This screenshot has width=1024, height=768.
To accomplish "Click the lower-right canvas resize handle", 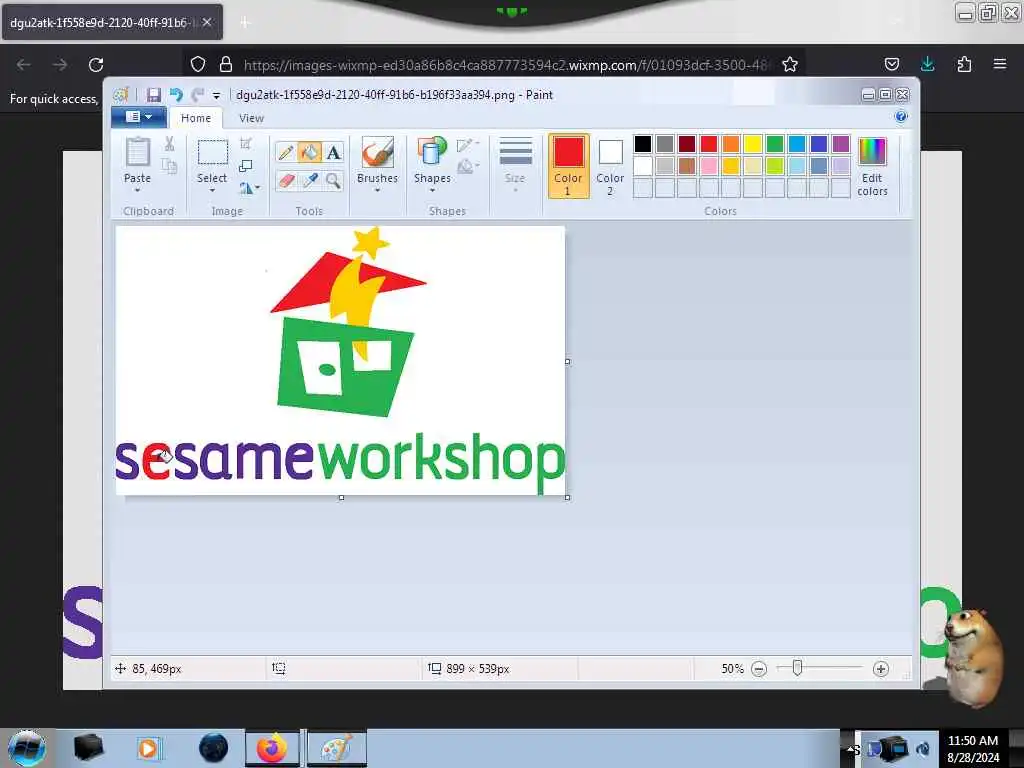I will click(568, 498).
